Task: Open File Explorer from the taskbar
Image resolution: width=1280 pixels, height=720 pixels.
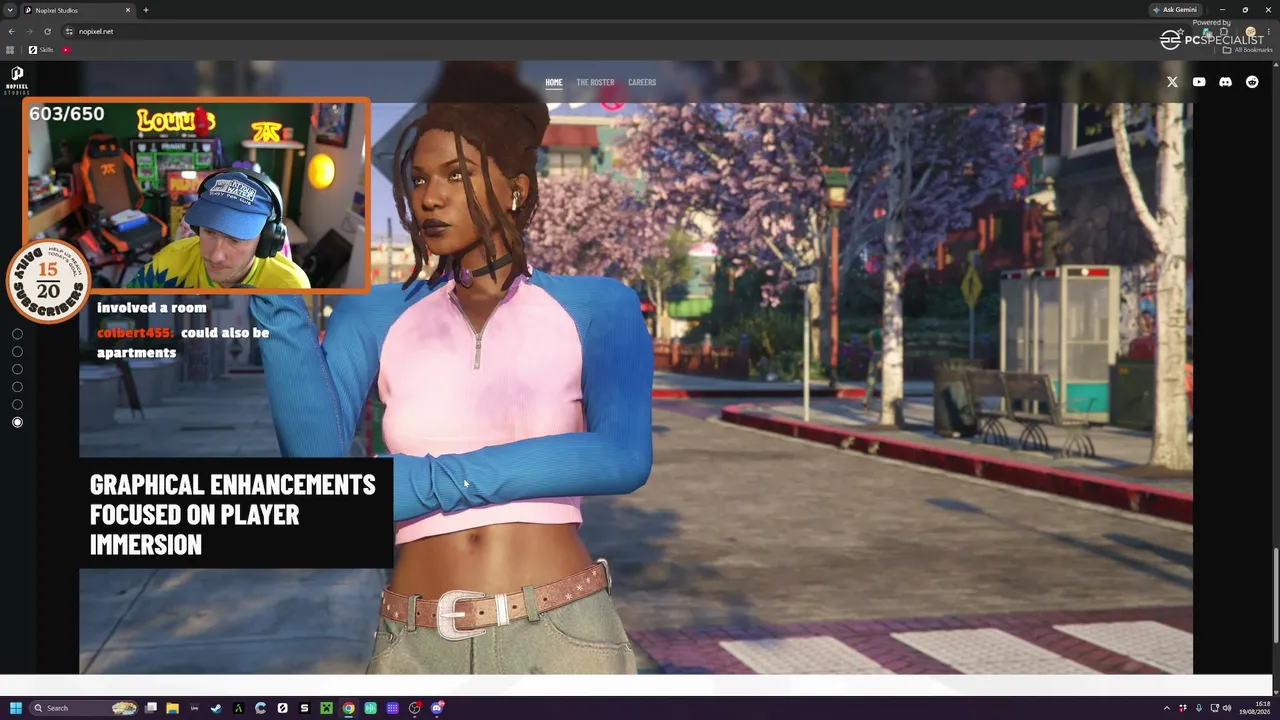Action: click(172, 708)
